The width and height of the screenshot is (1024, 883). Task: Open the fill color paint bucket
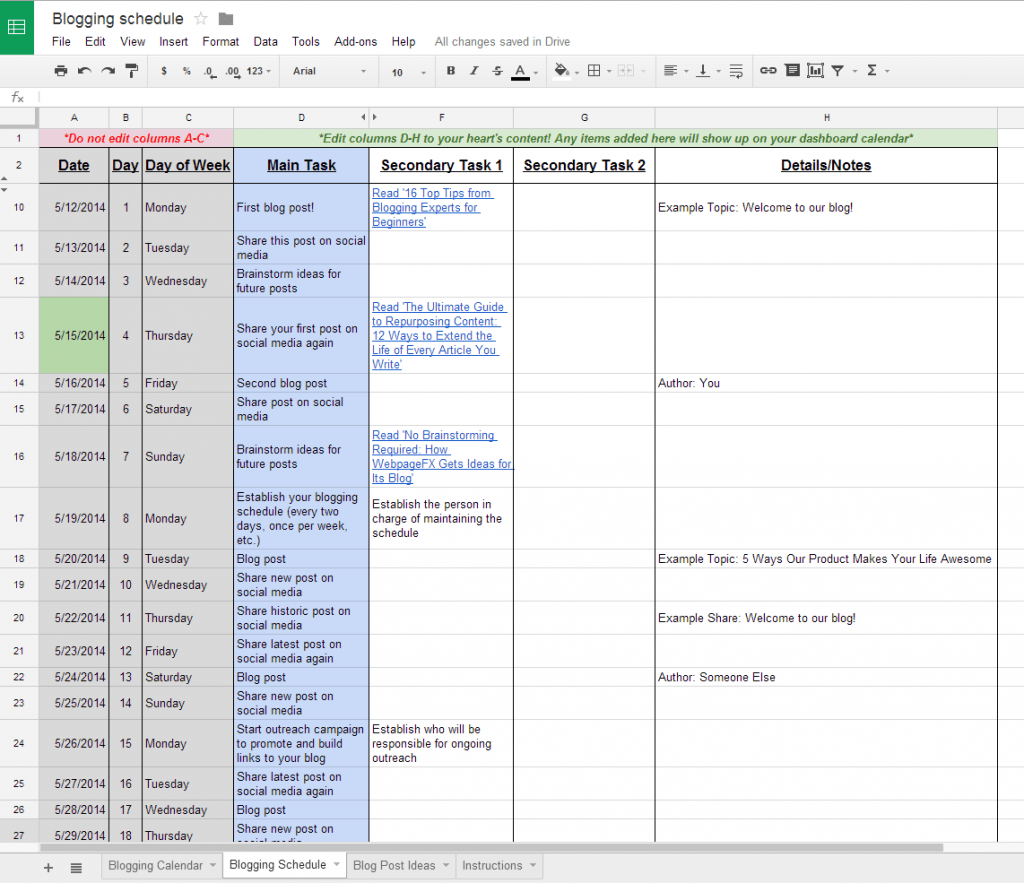click(561, 71)
